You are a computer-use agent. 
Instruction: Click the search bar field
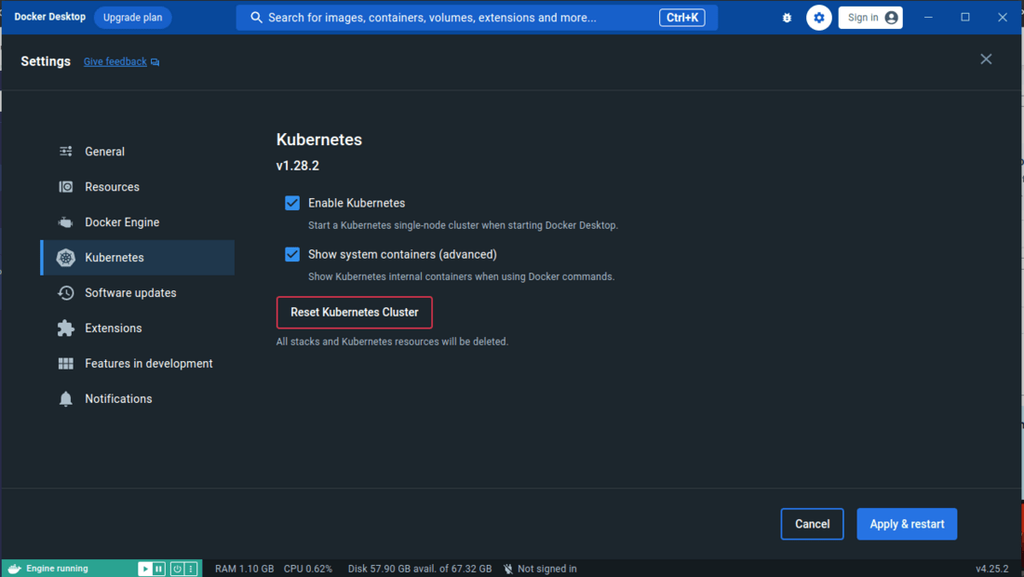(x=477, y=18)
